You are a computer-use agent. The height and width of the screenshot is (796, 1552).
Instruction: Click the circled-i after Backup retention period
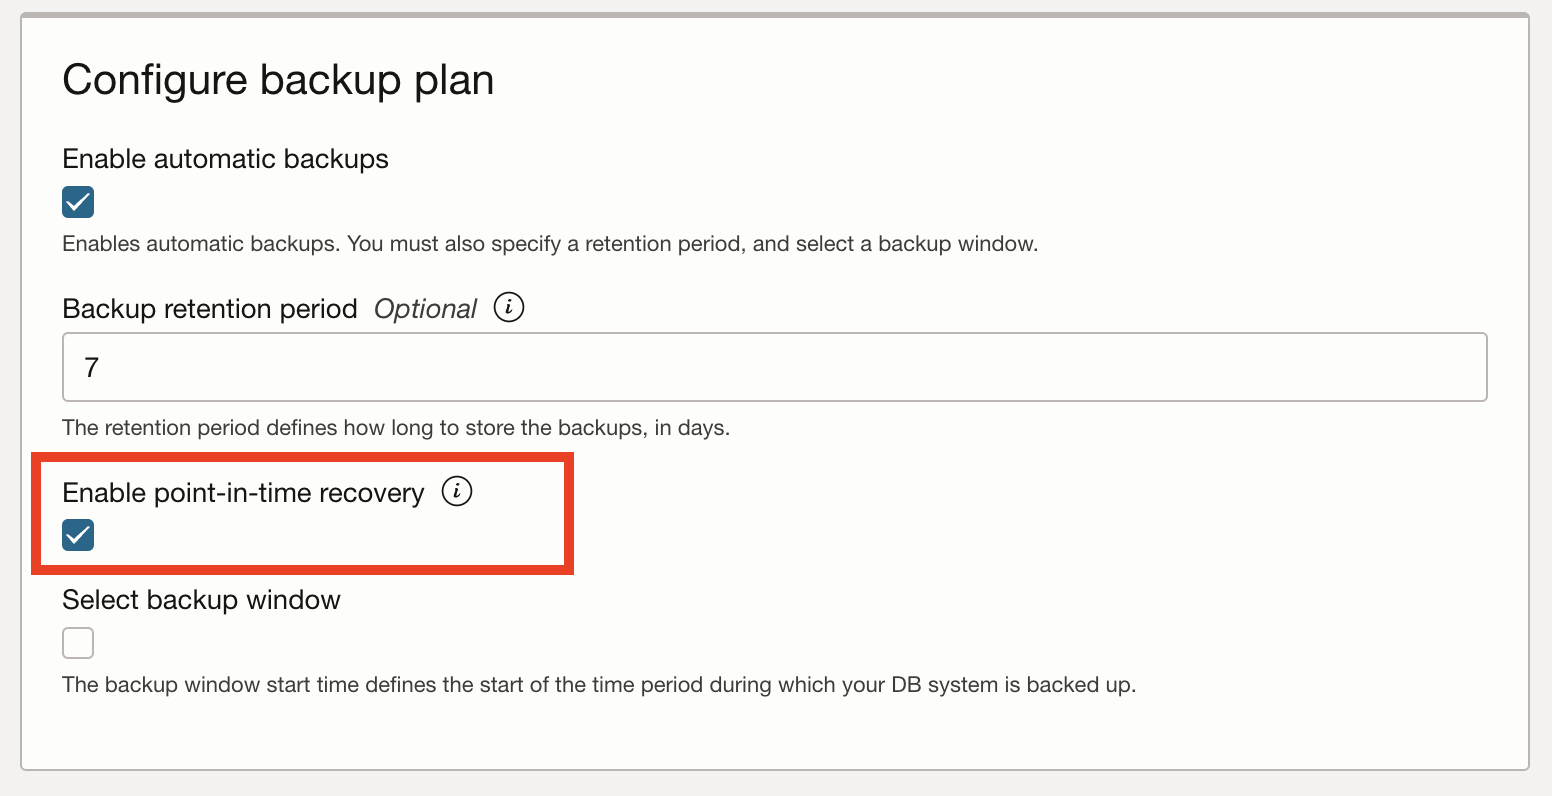[508, 308]
